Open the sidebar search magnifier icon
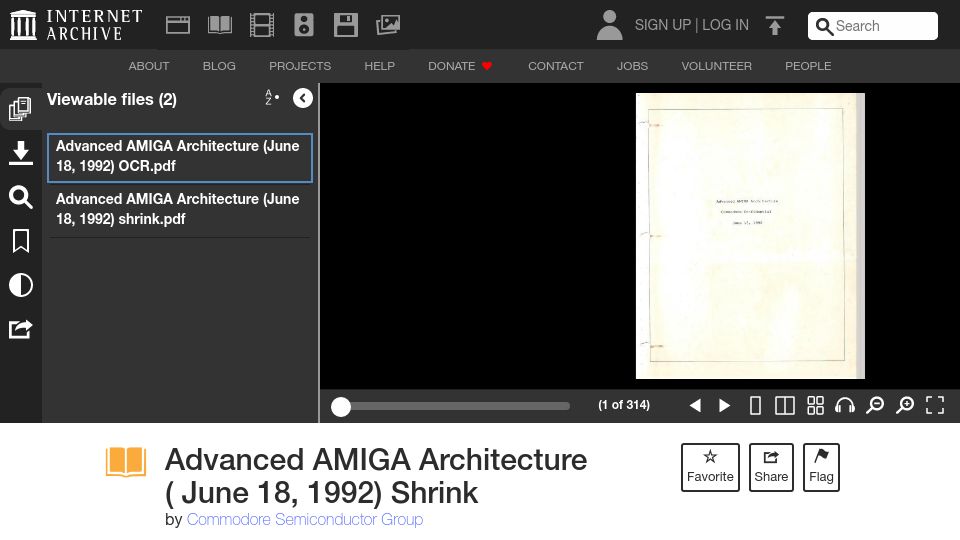Screen dimensions: 960x540 20,197
